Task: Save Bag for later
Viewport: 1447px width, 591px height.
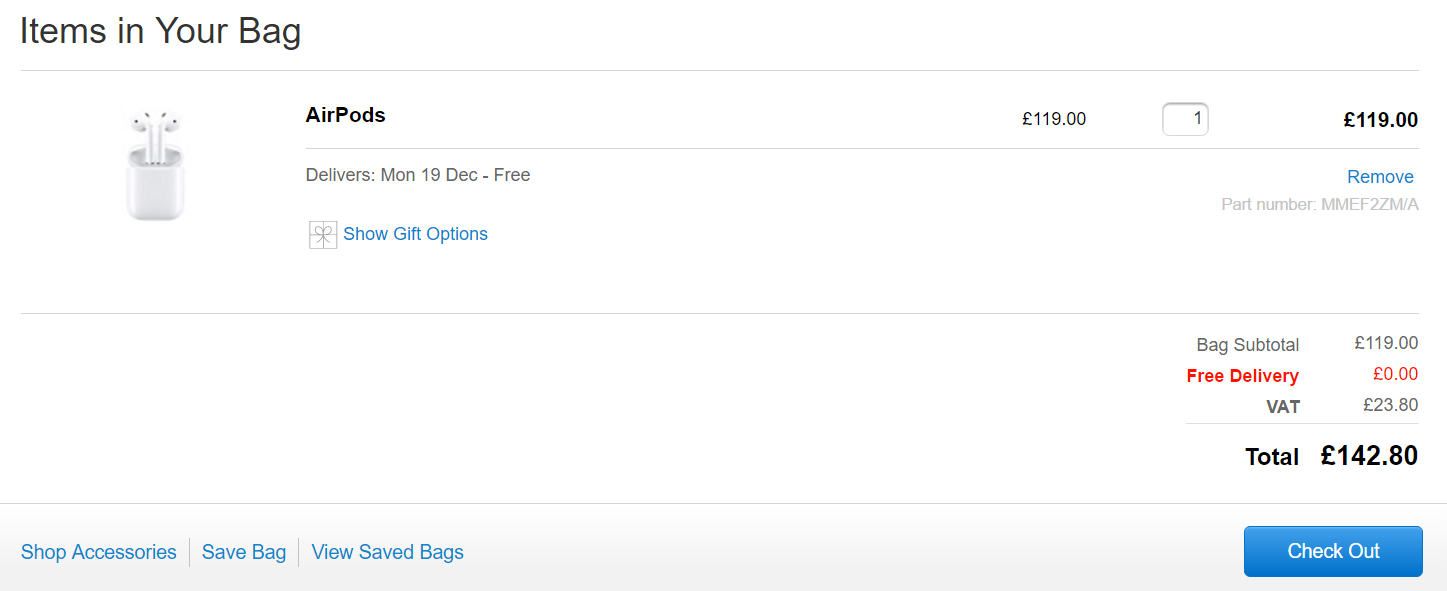Action: click(244, 552)
